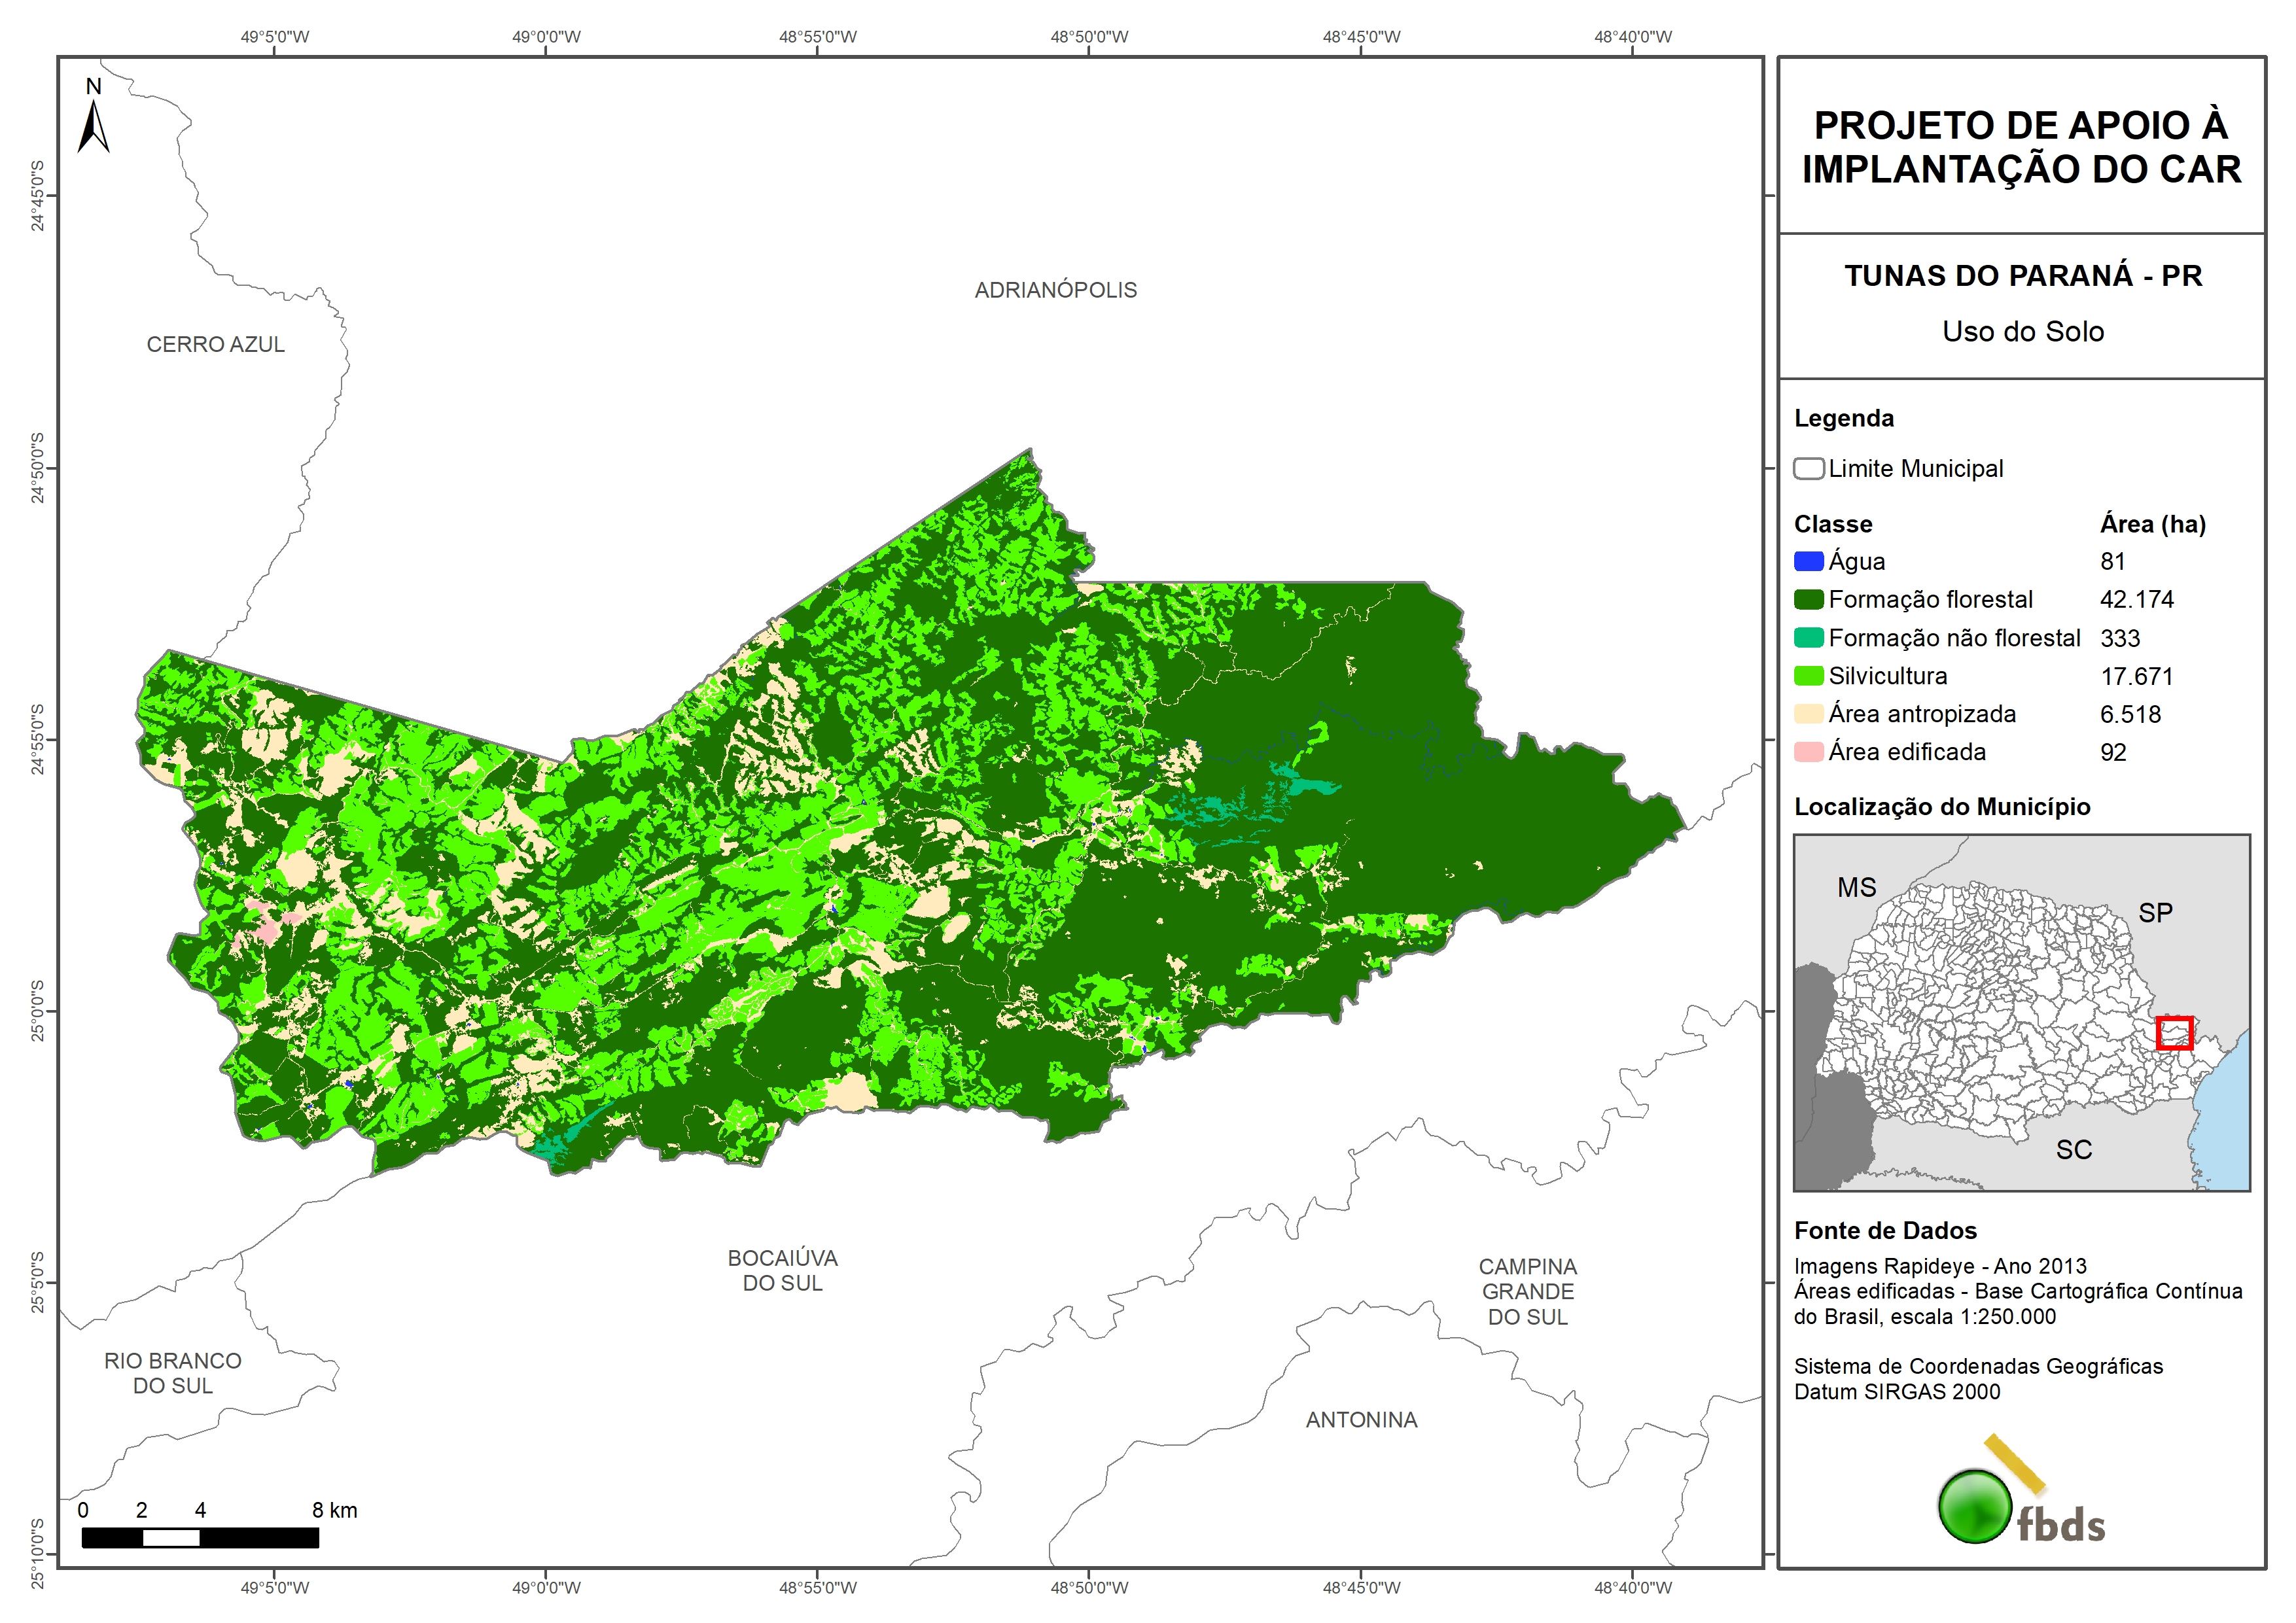This screenshot has height=1623, width=2296.
Task: Click the scale bar graphic
Action: click(200, 1538)
